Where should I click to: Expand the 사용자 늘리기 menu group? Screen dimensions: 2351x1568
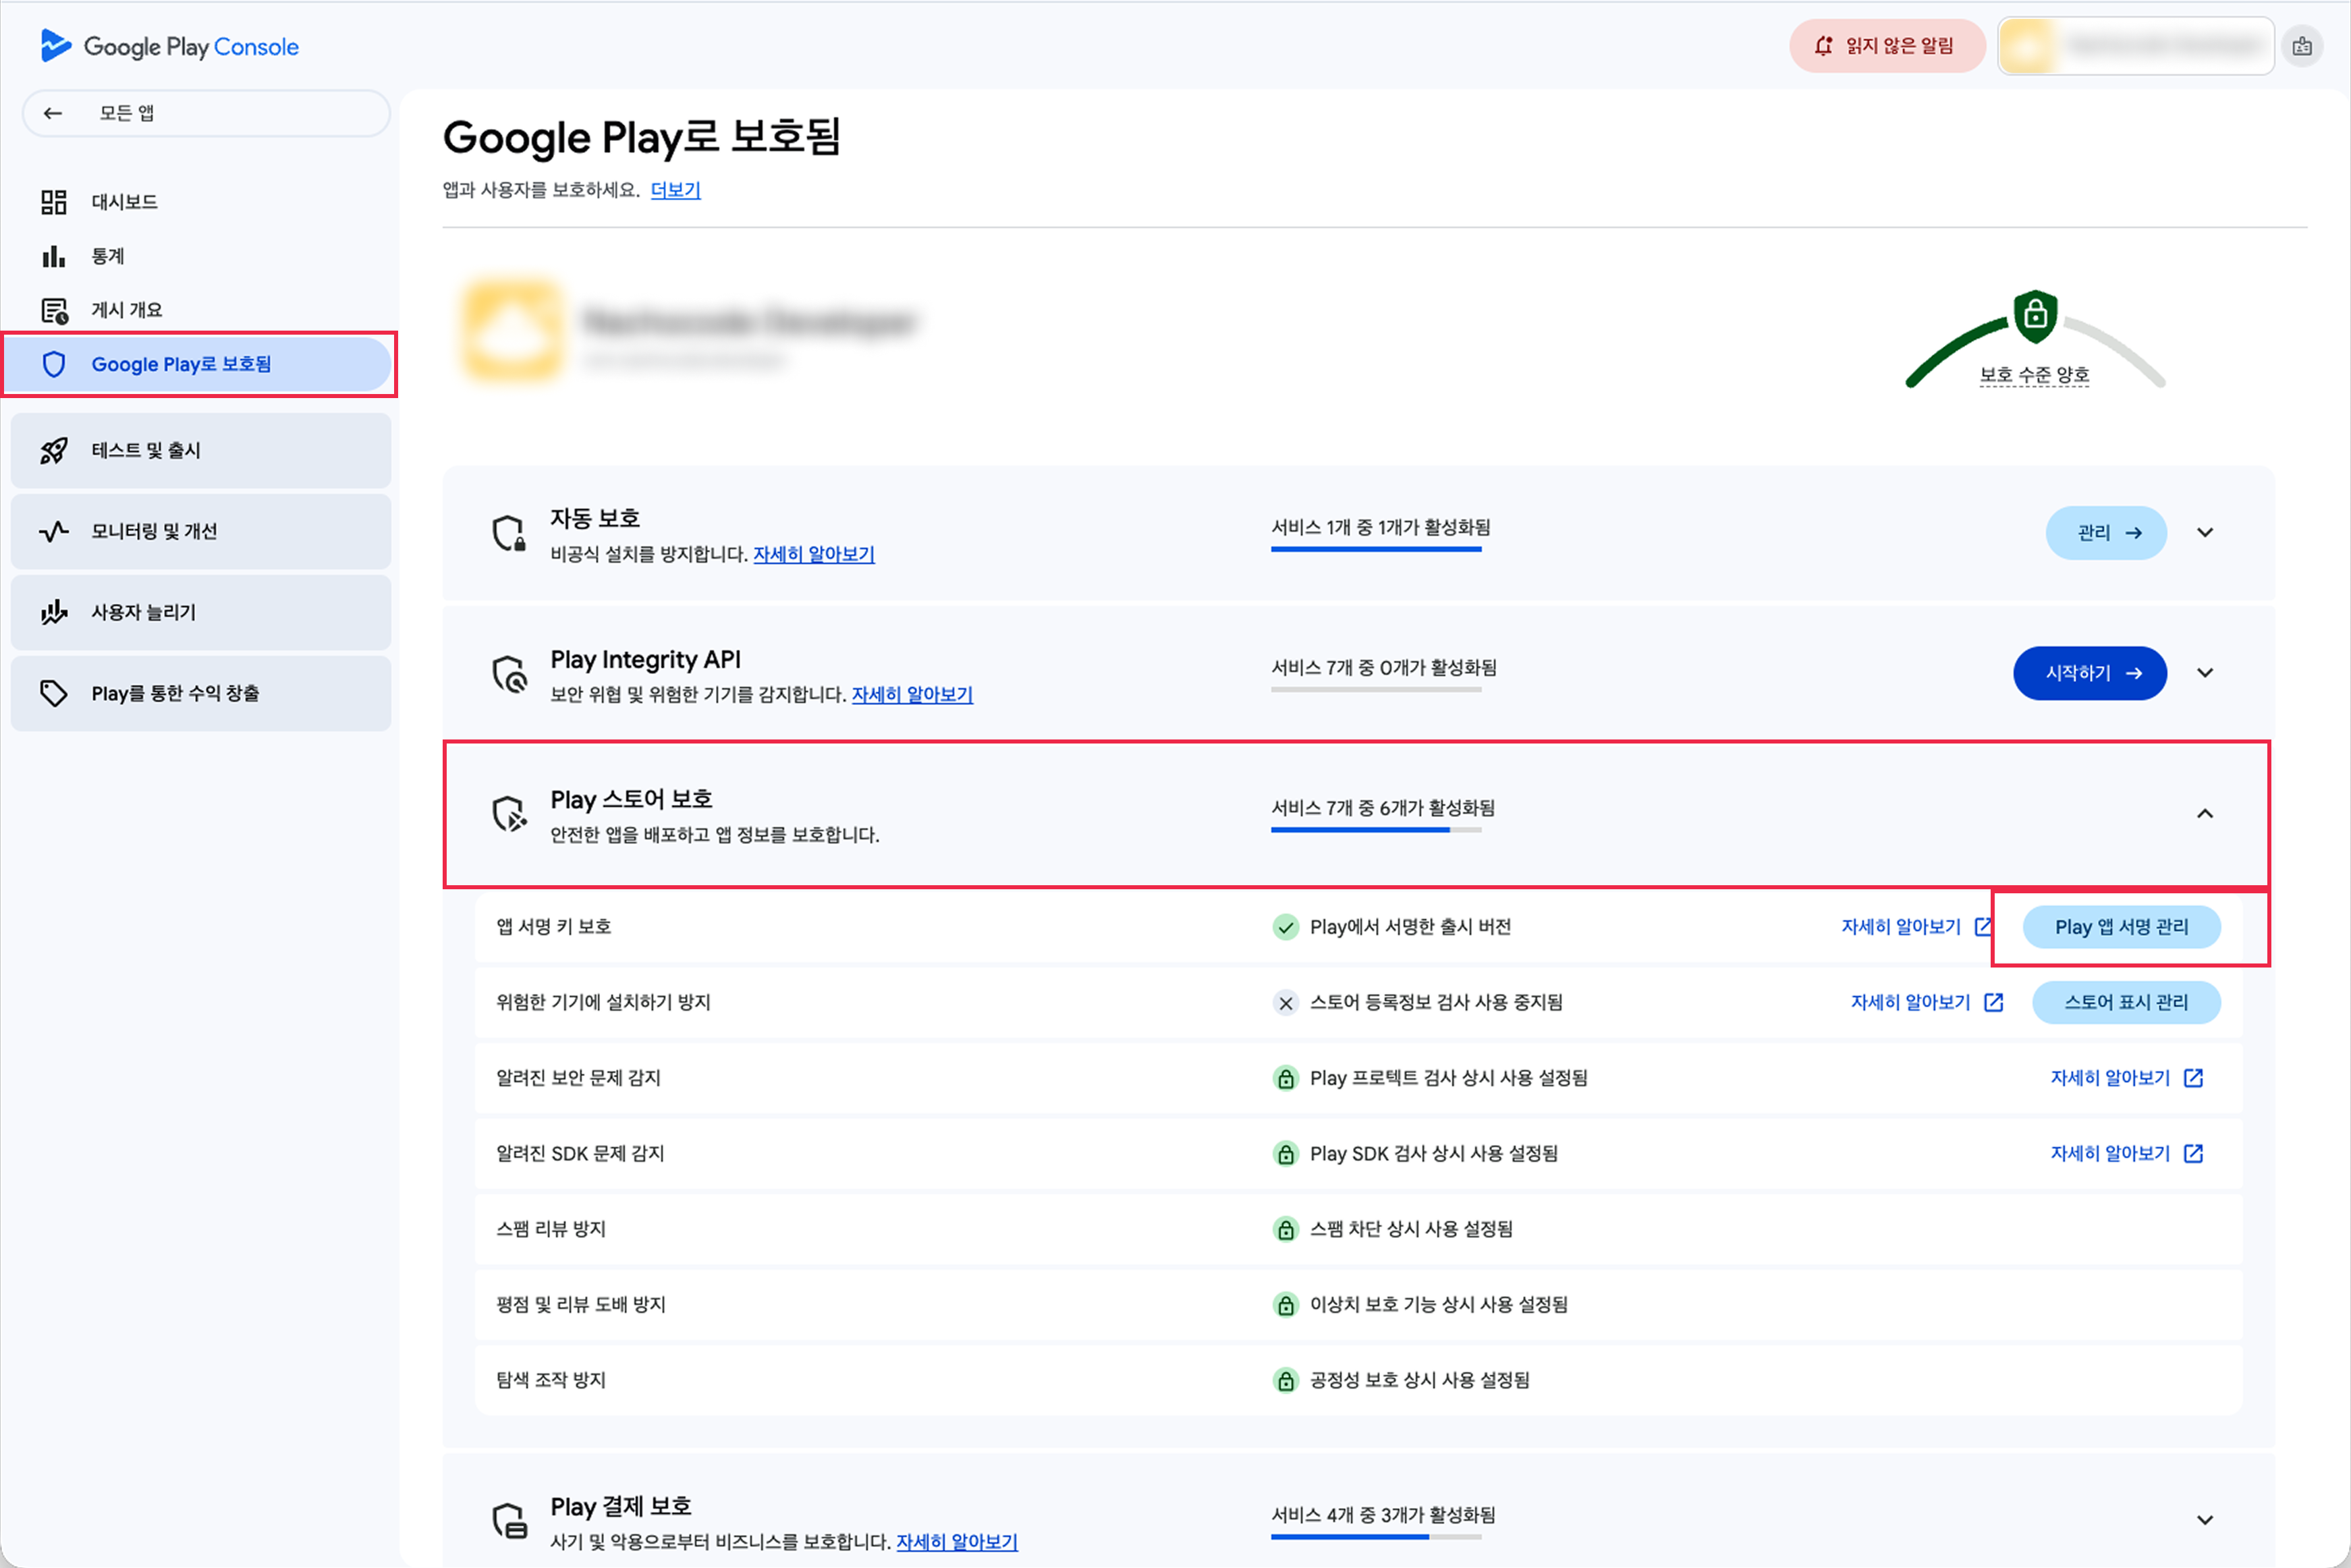(x=201, y=612)
